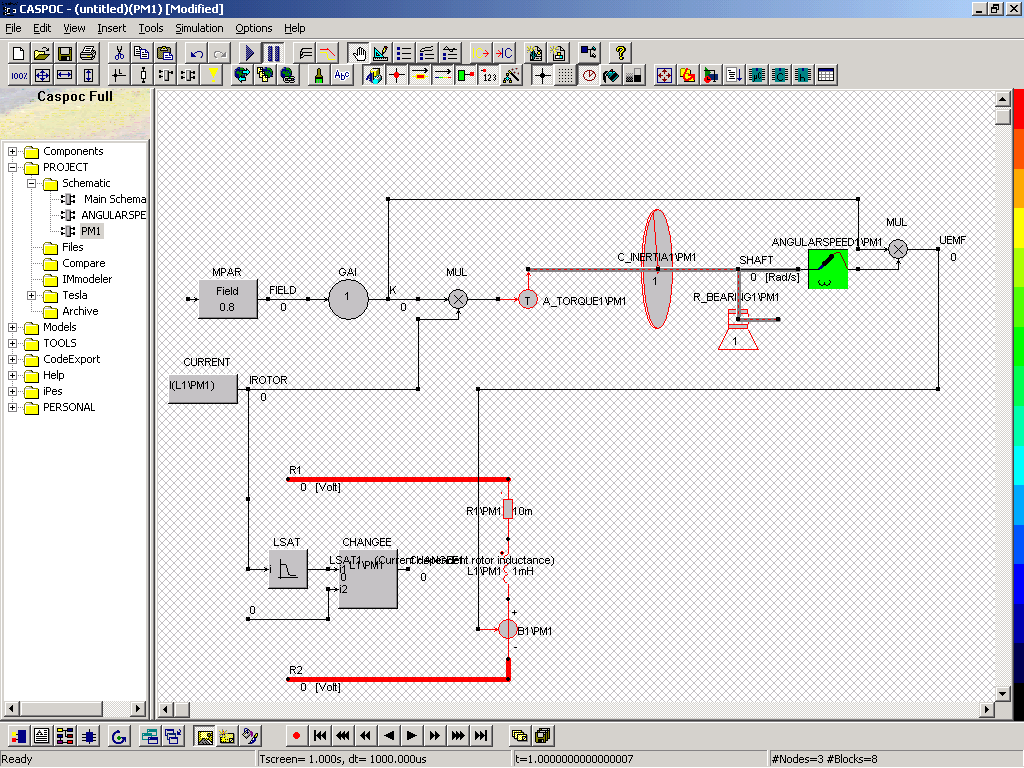1024x768 pixels.
Task: Click the GAI gain circle block
Action: [x=348, y=299]
